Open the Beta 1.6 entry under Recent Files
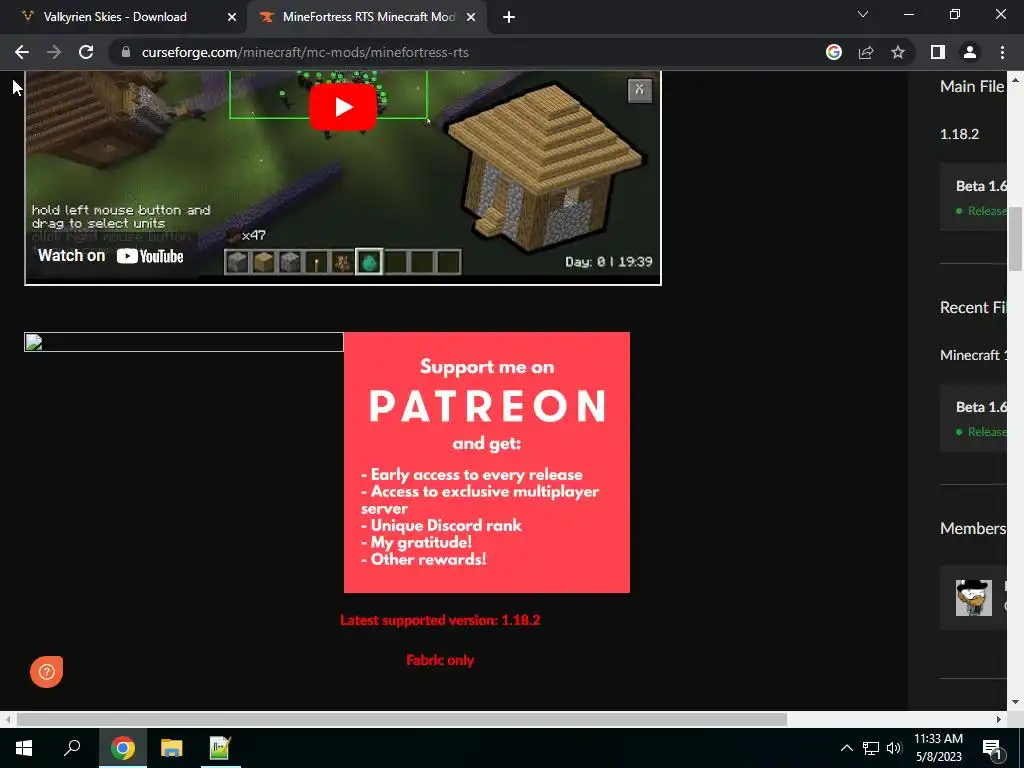This screenshot has height=768, width=1024. point(973,418)
